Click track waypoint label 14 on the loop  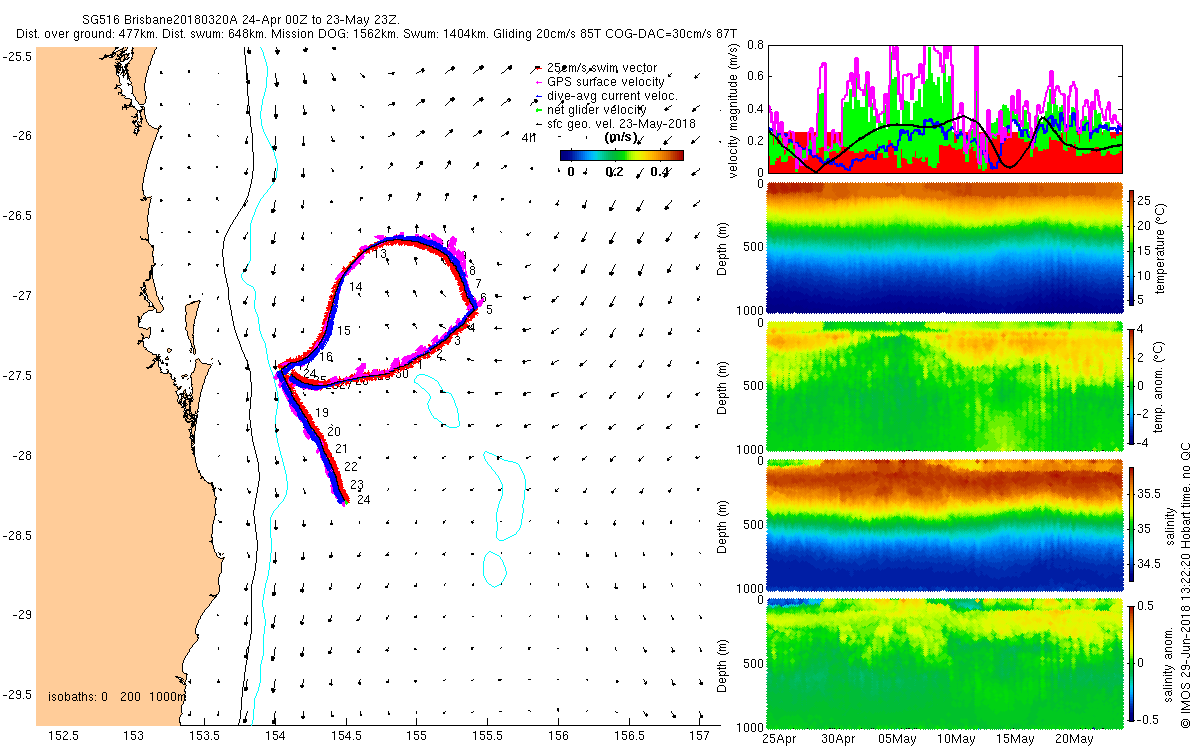click(356, 287)
